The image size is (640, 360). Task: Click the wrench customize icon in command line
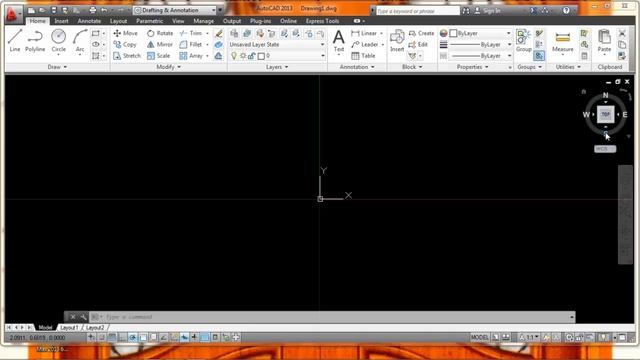pyautogui.click(x=83, y=317)
